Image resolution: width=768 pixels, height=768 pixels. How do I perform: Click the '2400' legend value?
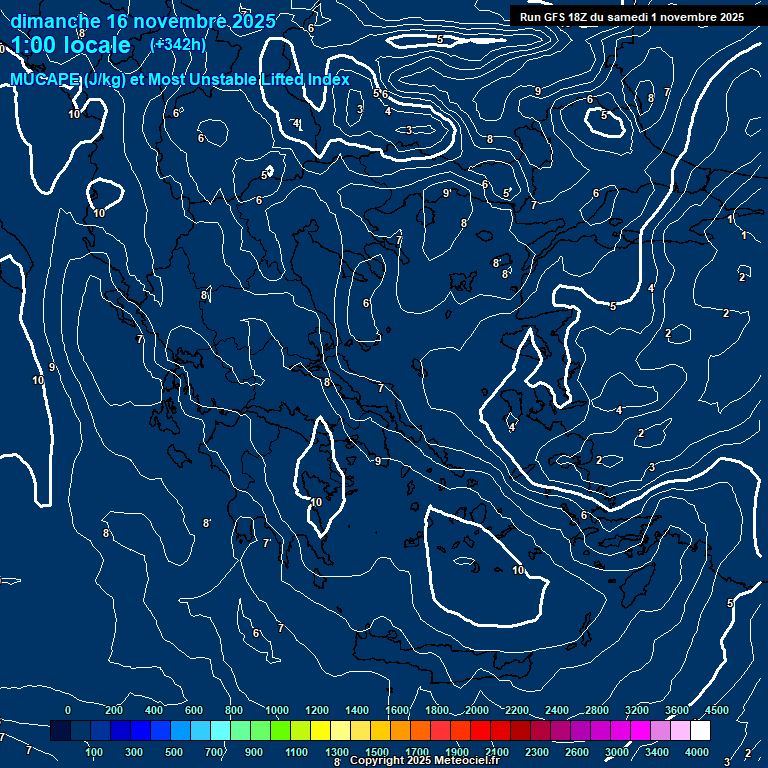coord(557,710)
